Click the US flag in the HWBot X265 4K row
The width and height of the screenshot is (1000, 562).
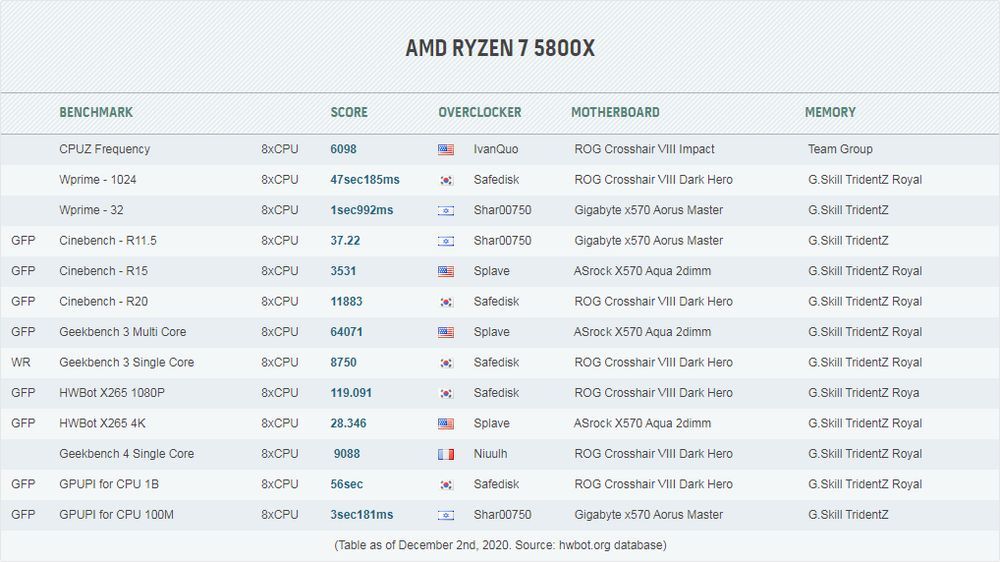[x=446, y=424]
